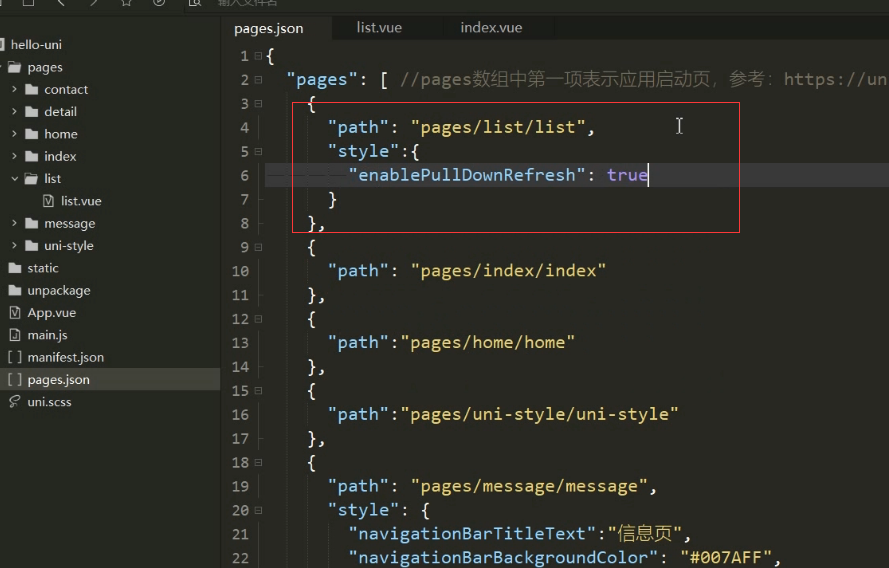Select the static folder label
889x568 pixels.
[43, 268]
